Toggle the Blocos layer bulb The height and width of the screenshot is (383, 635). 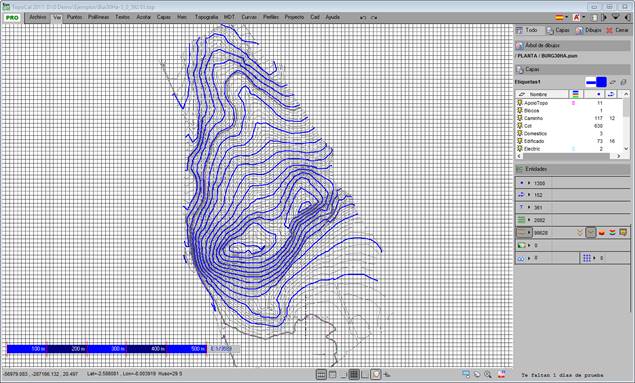(x=520, y=111)
